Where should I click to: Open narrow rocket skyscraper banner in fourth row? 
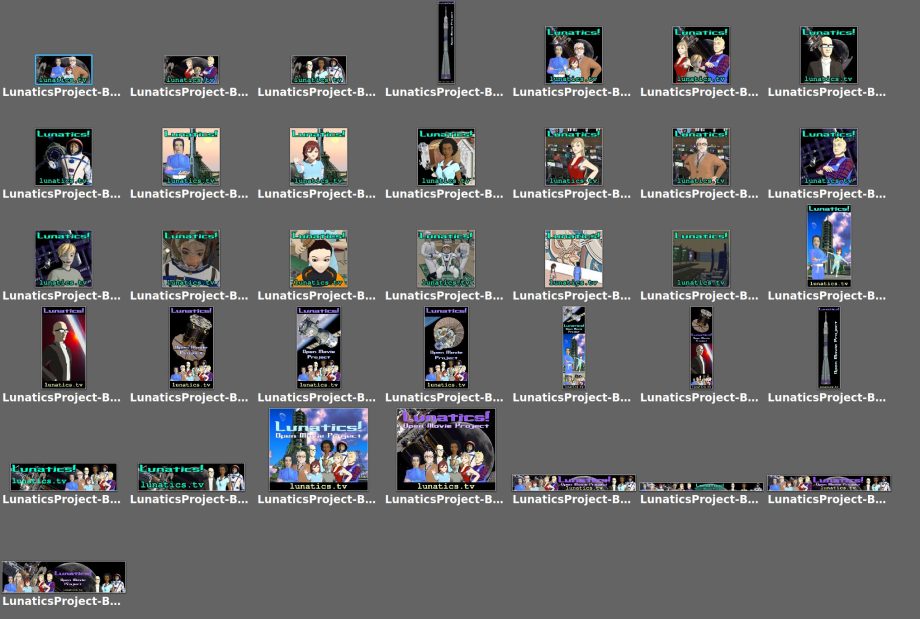(828, 347)
